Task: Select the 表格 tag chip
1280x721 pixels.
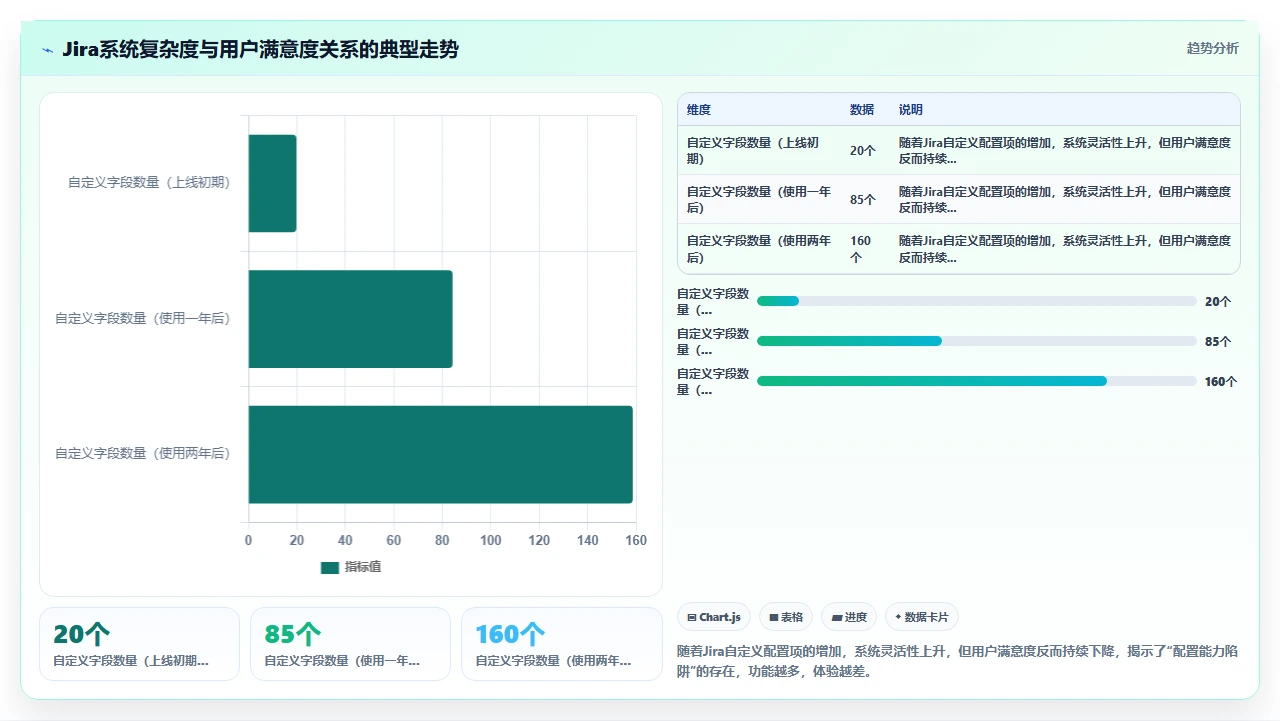Action: pos(786,617)
